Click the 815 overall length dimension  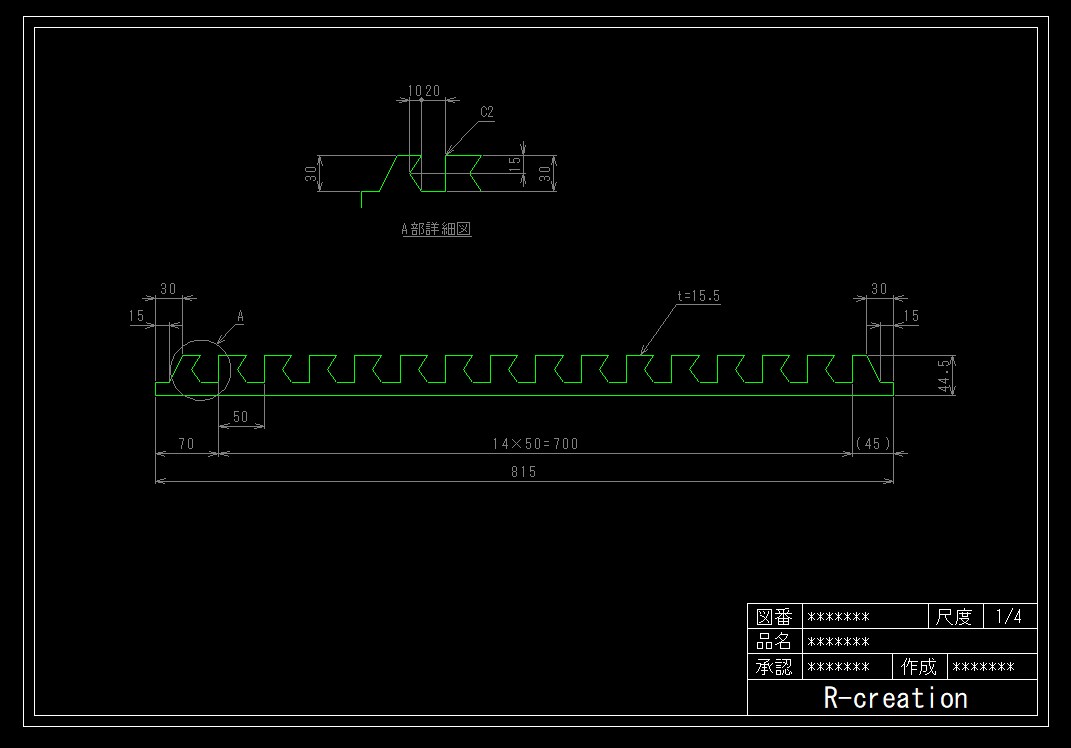tap(524, 471)
